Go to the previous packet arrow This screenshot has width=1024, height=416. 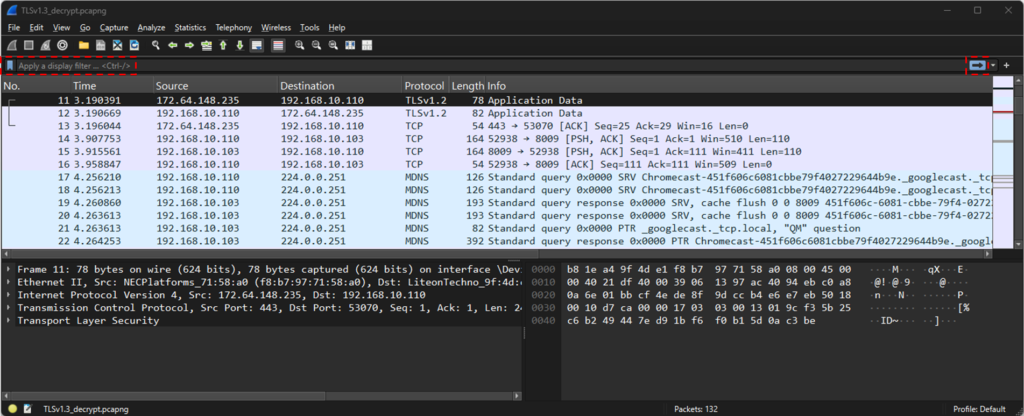point(173,46)
